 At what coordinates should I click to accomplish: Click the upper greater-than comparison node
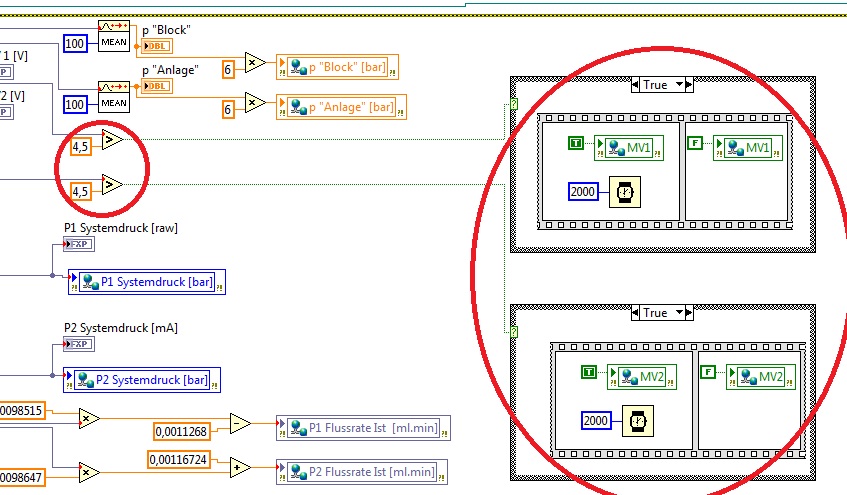pyautogui.click(x=112, y=140)
